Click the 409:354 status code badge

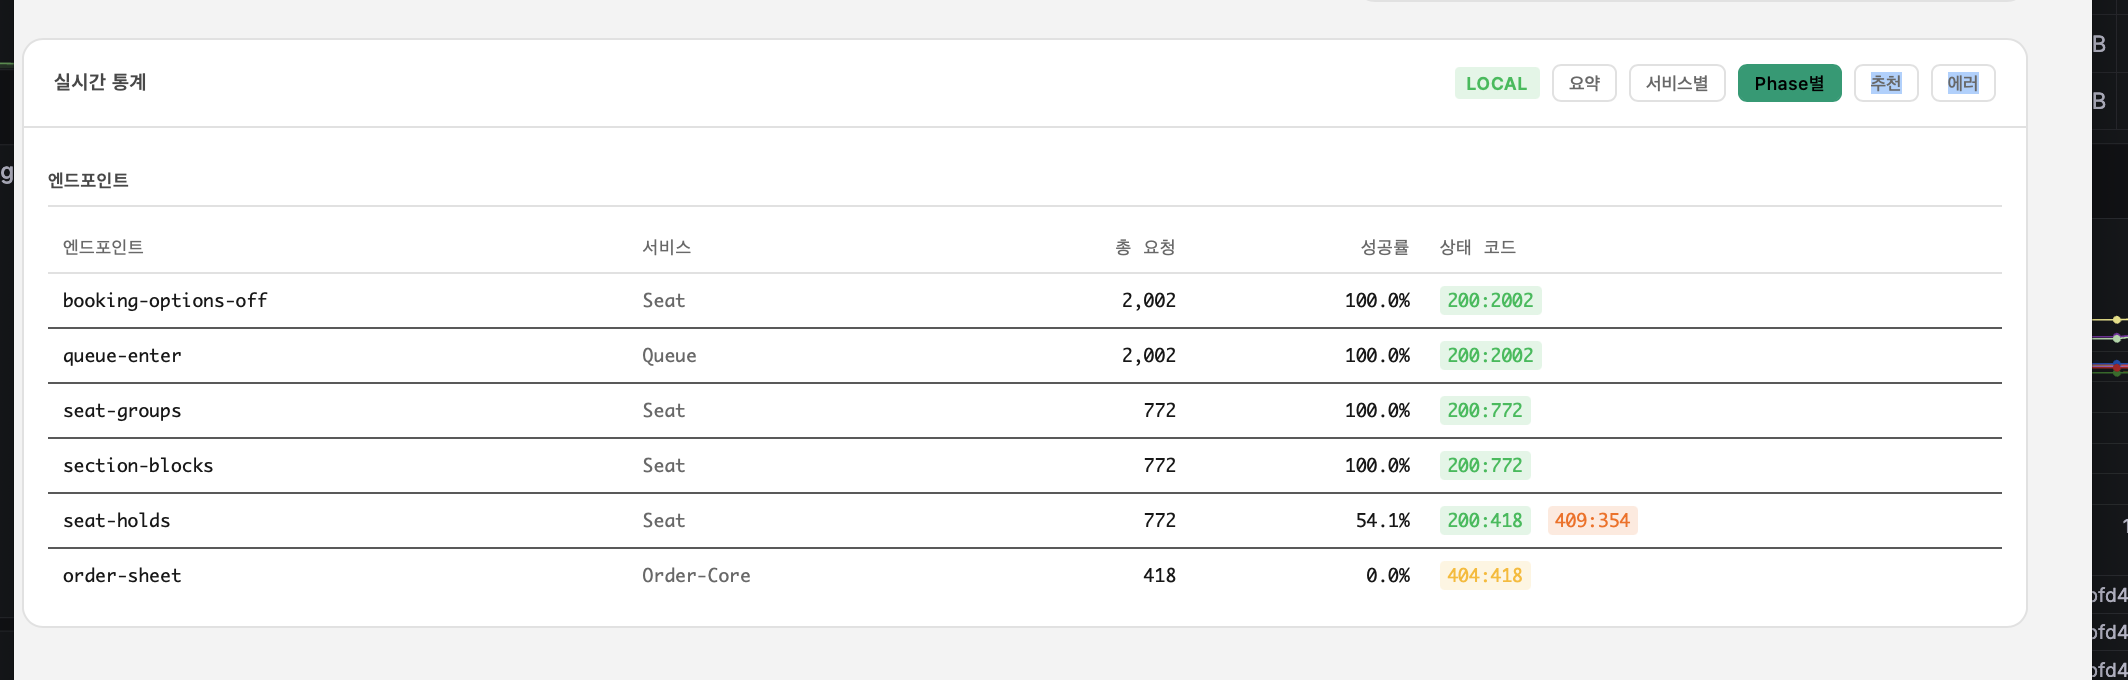(x=1592, y=520)
